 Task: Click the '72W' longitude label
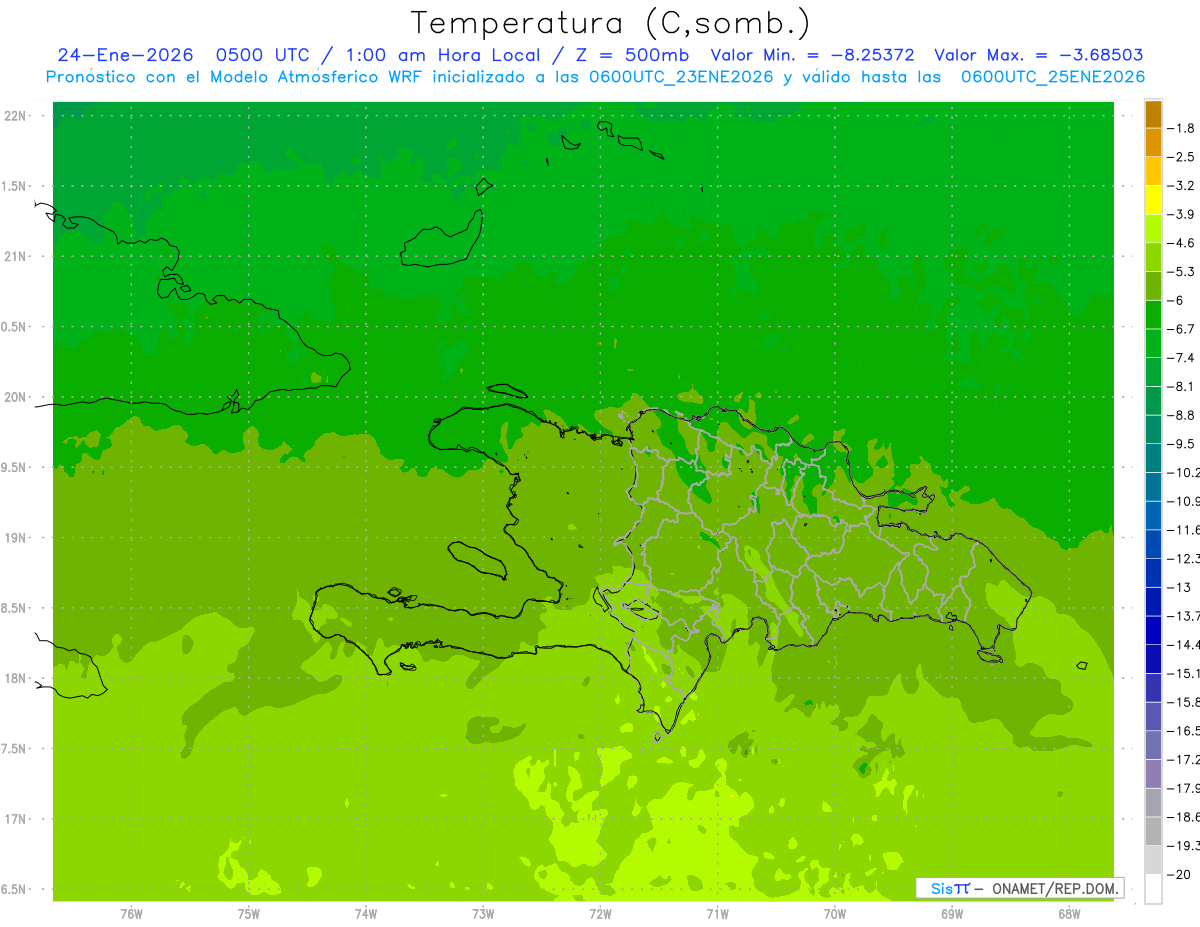(x=600, y=913)
